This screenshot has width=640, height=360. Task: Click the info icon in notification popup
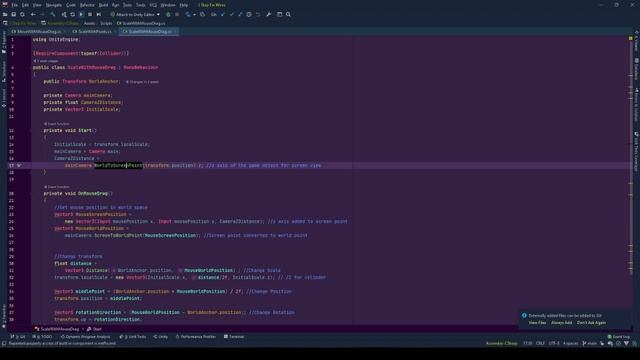(x=524, y=316)
